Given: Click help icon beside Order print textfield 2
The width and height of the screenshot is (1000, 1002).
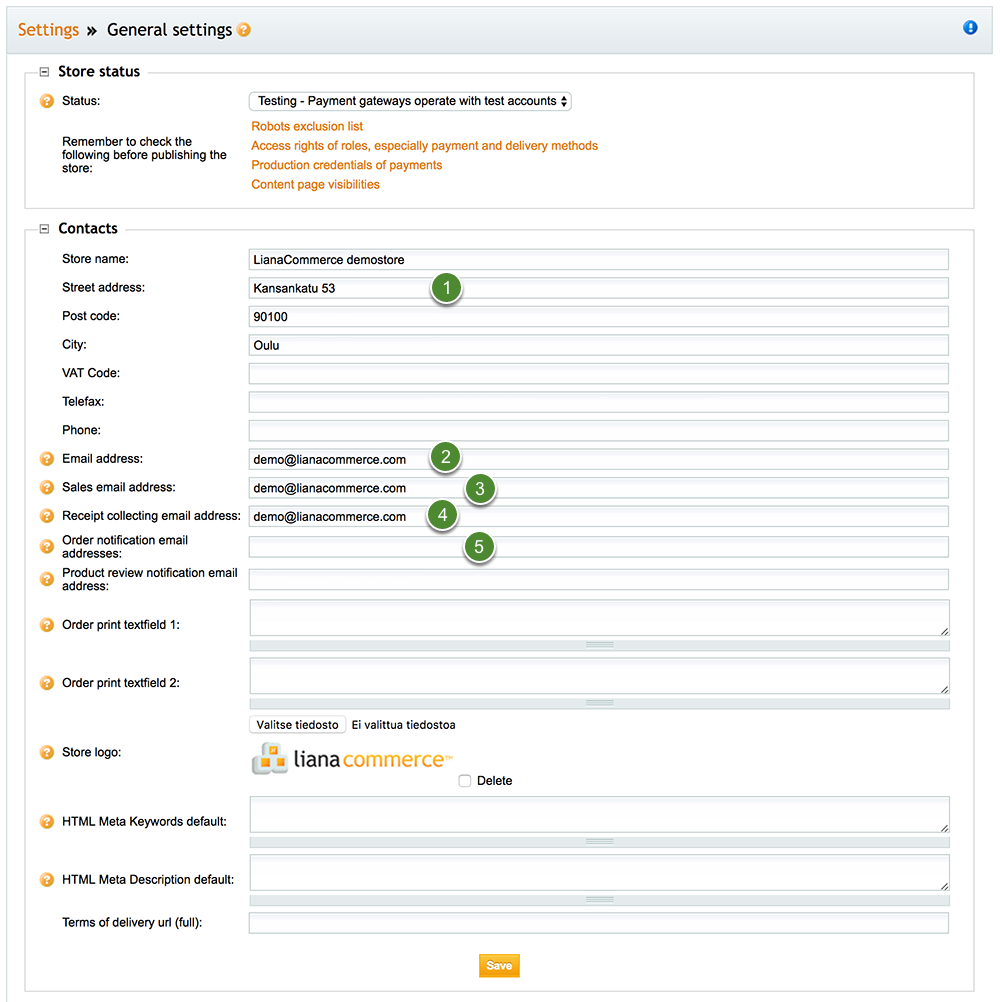Looking at the screenshot, I should tap(47, 683).
